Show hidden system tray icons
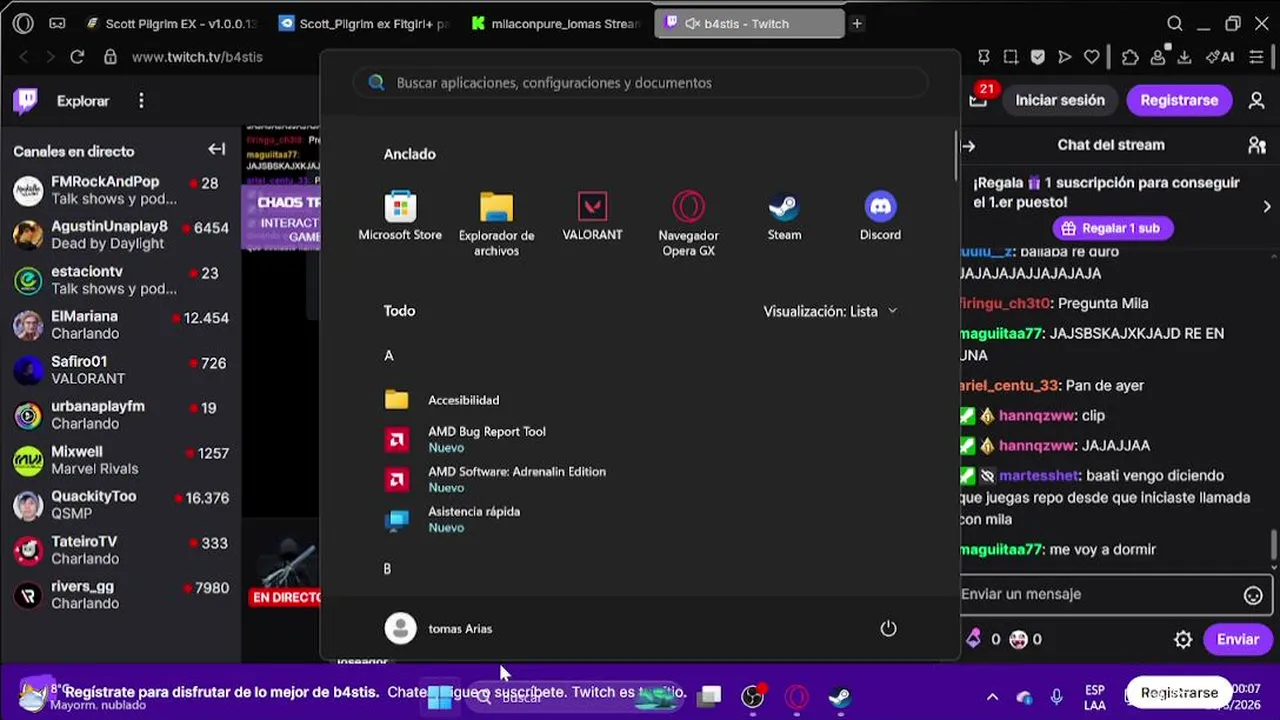The width and height of the screenshot is (1280, 720). [x=992, y=697]
